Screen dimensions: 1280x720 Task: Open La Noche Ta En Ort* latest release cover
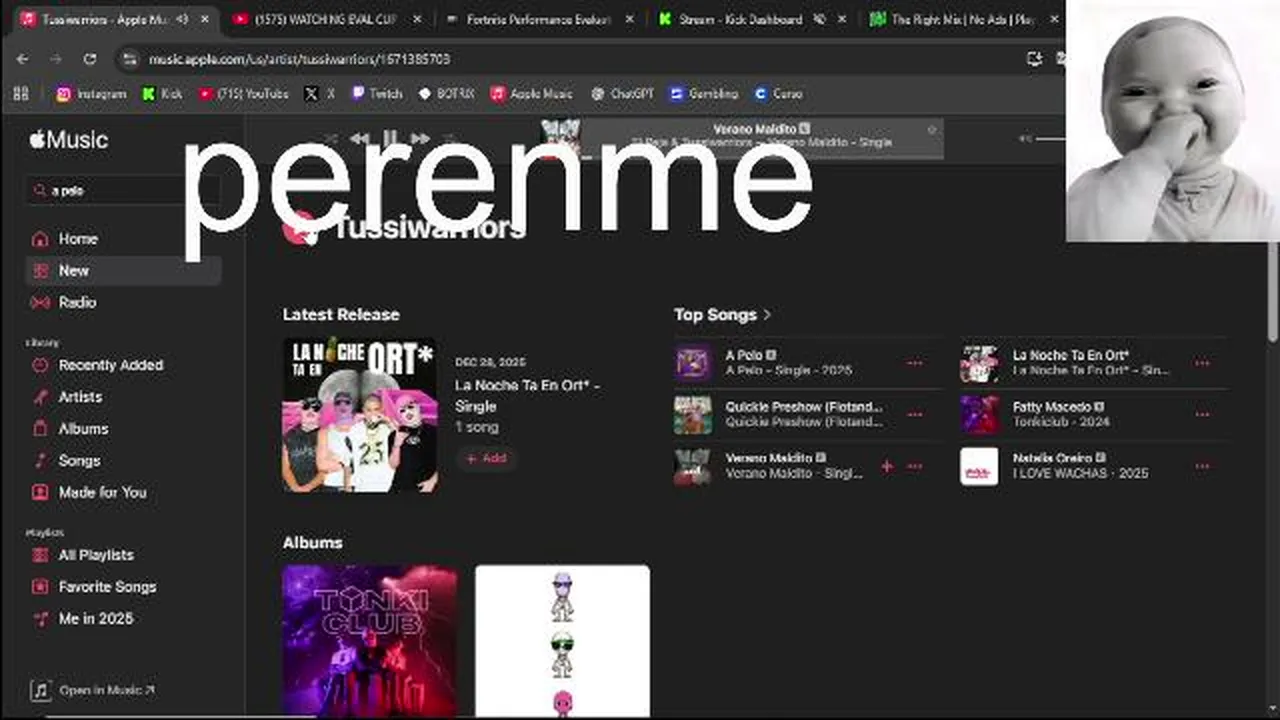[360, 415]
